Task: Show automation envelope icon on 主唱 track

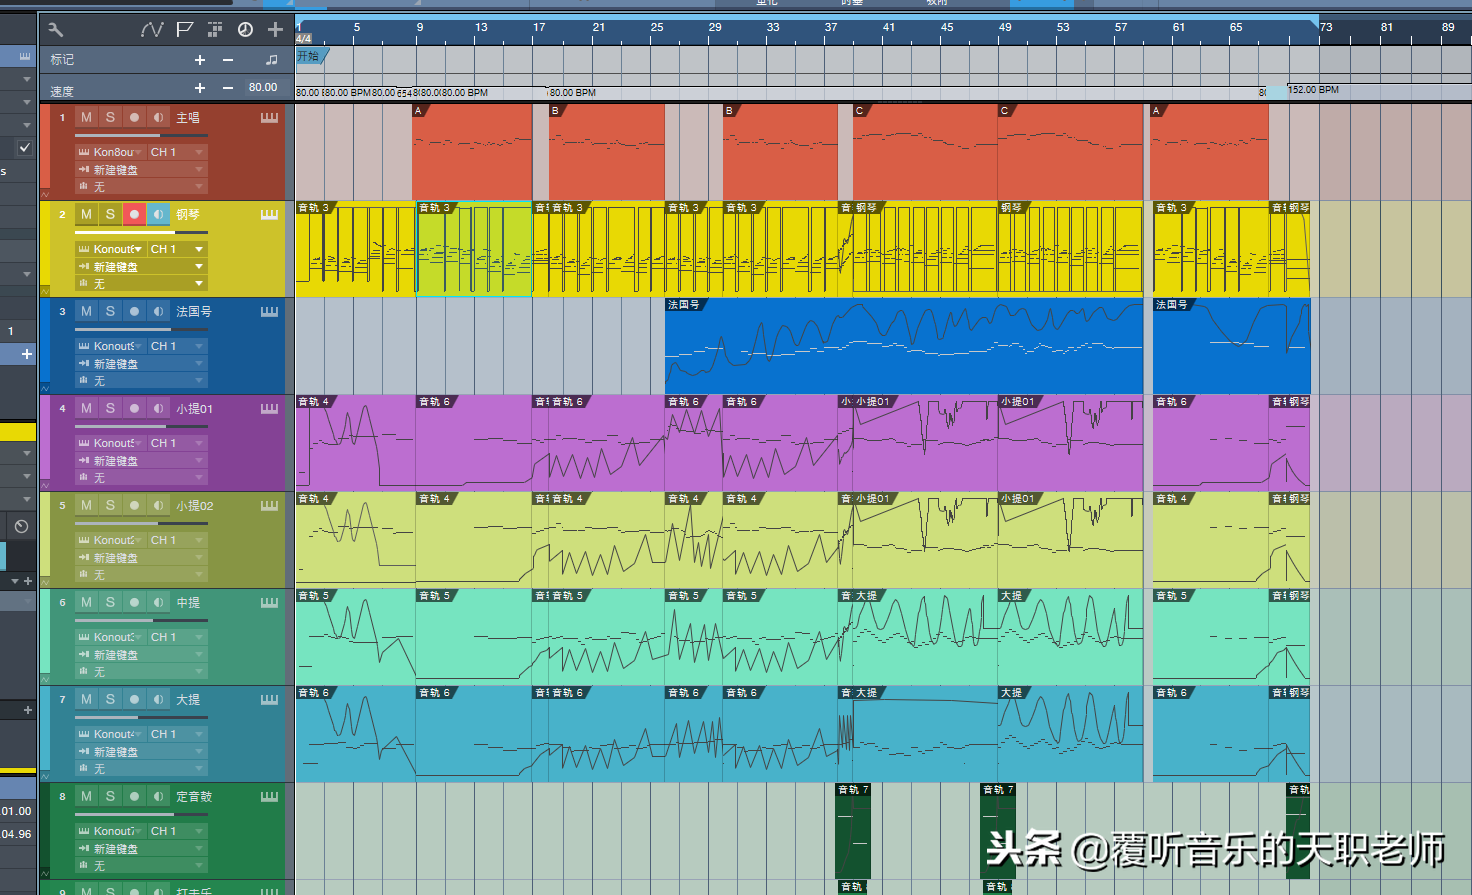Action: pos(45,195)
